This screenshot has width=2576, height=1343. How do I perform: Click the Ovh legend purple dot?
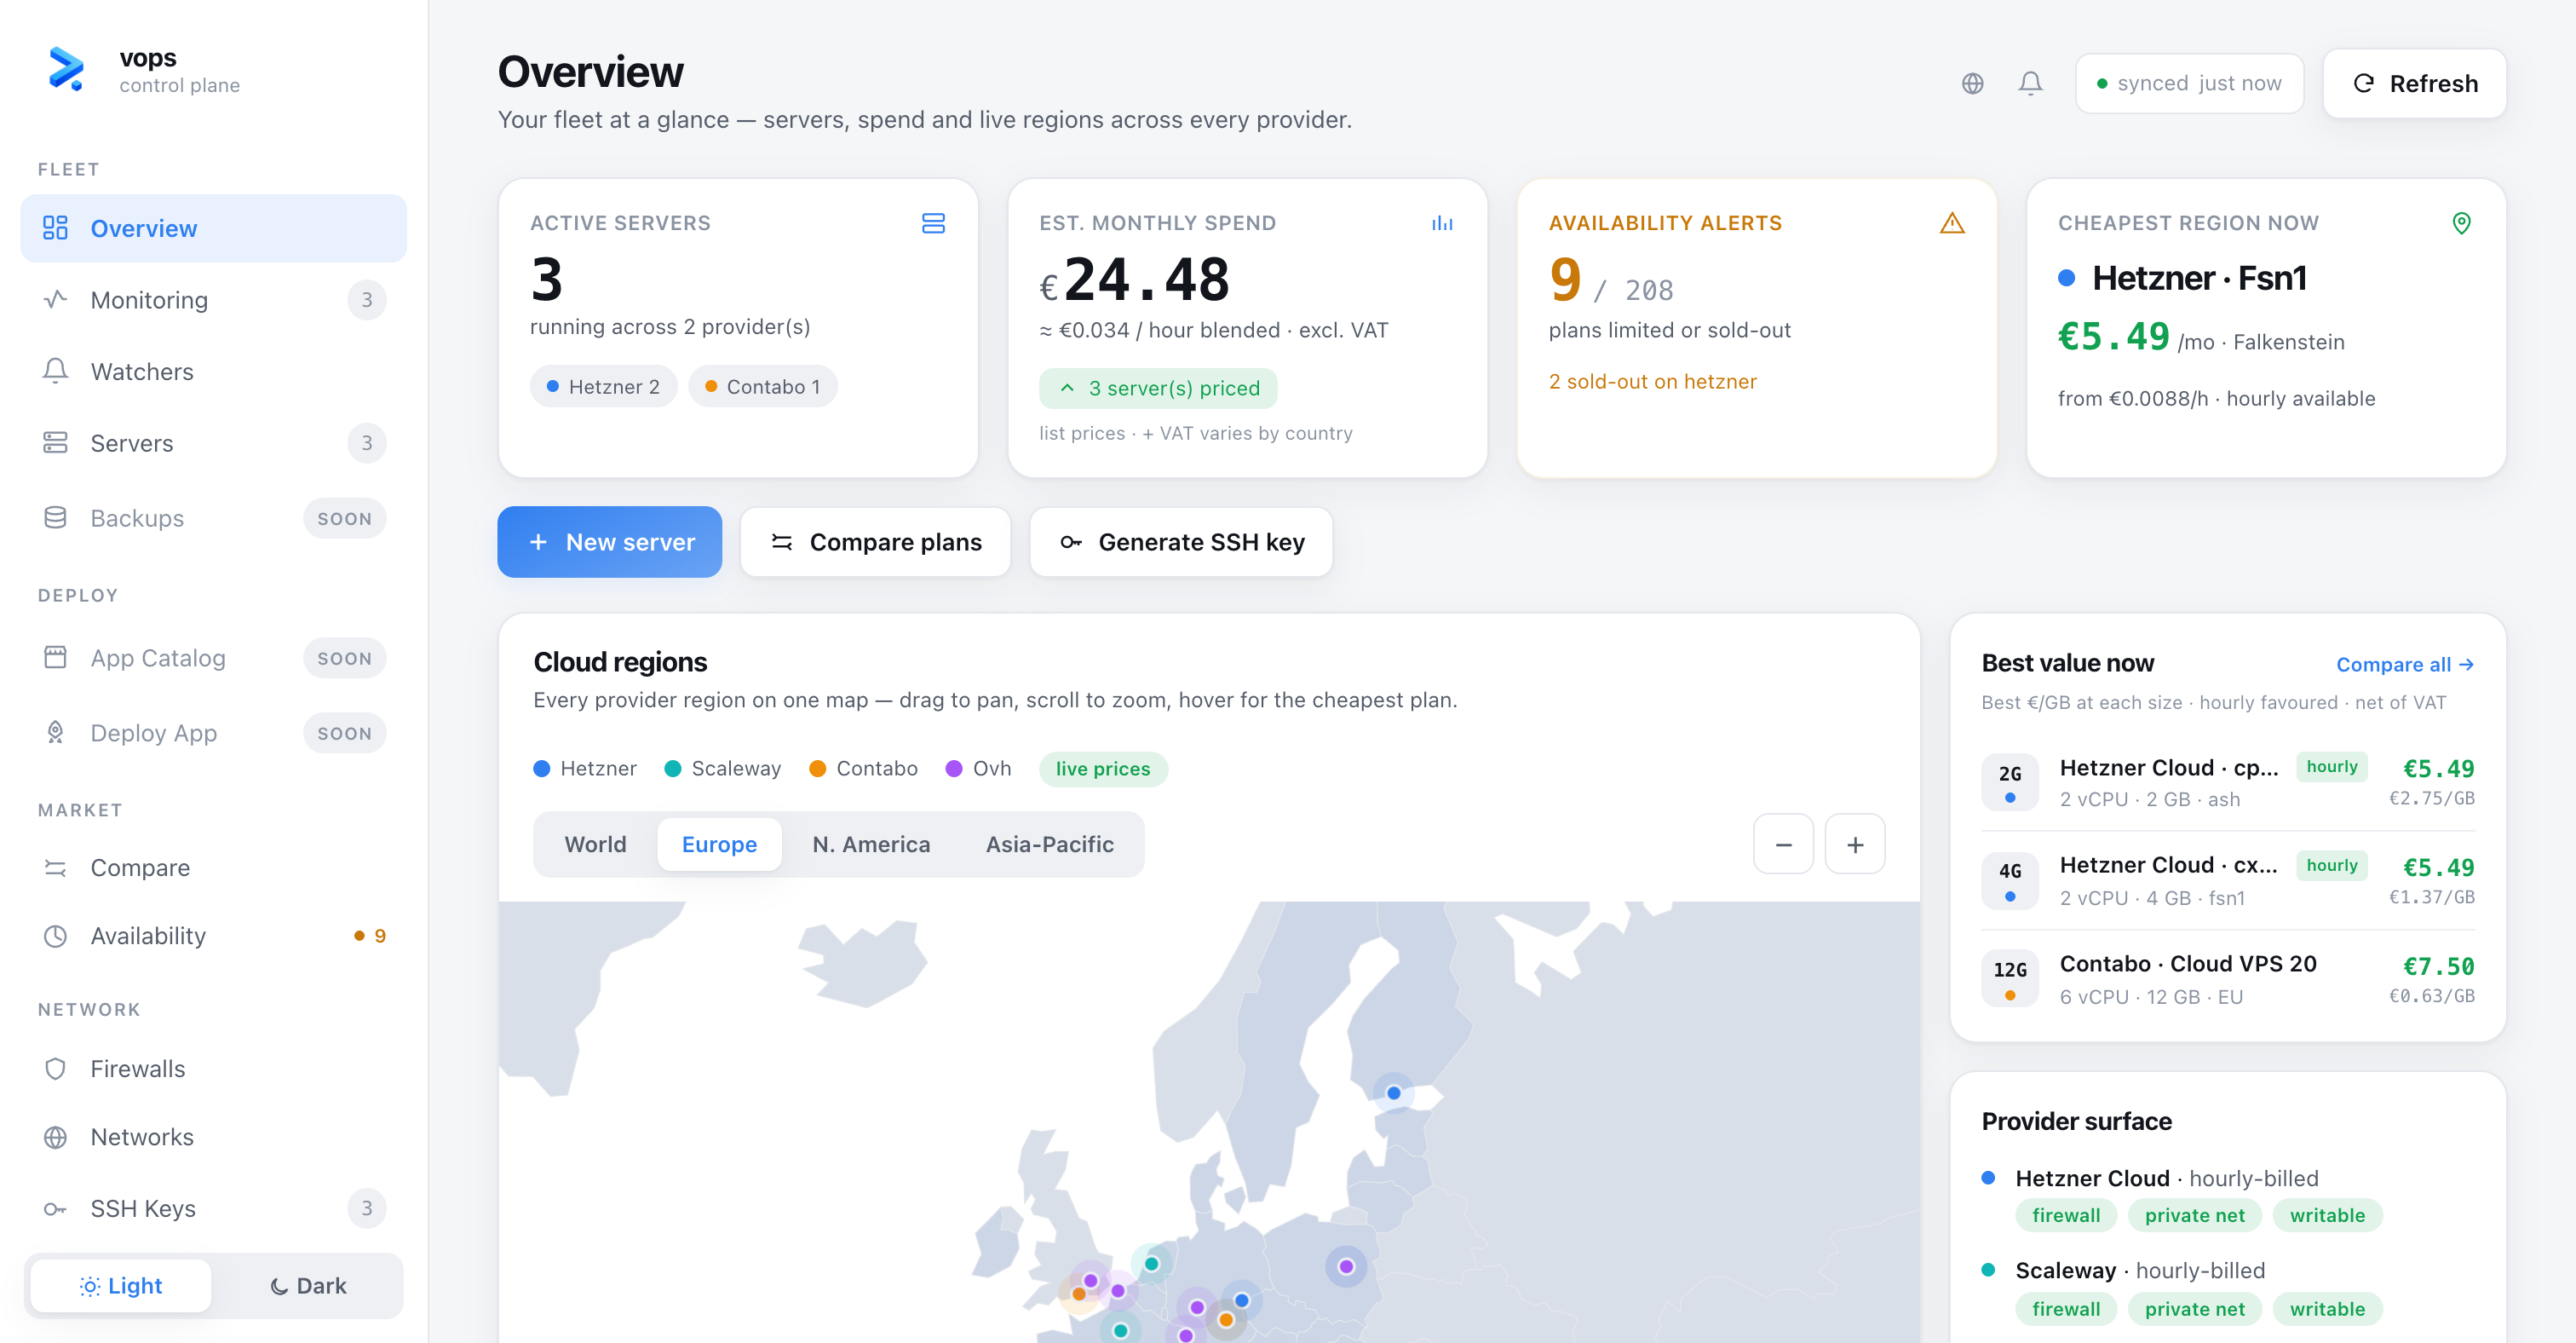click(x=953, y=768)
